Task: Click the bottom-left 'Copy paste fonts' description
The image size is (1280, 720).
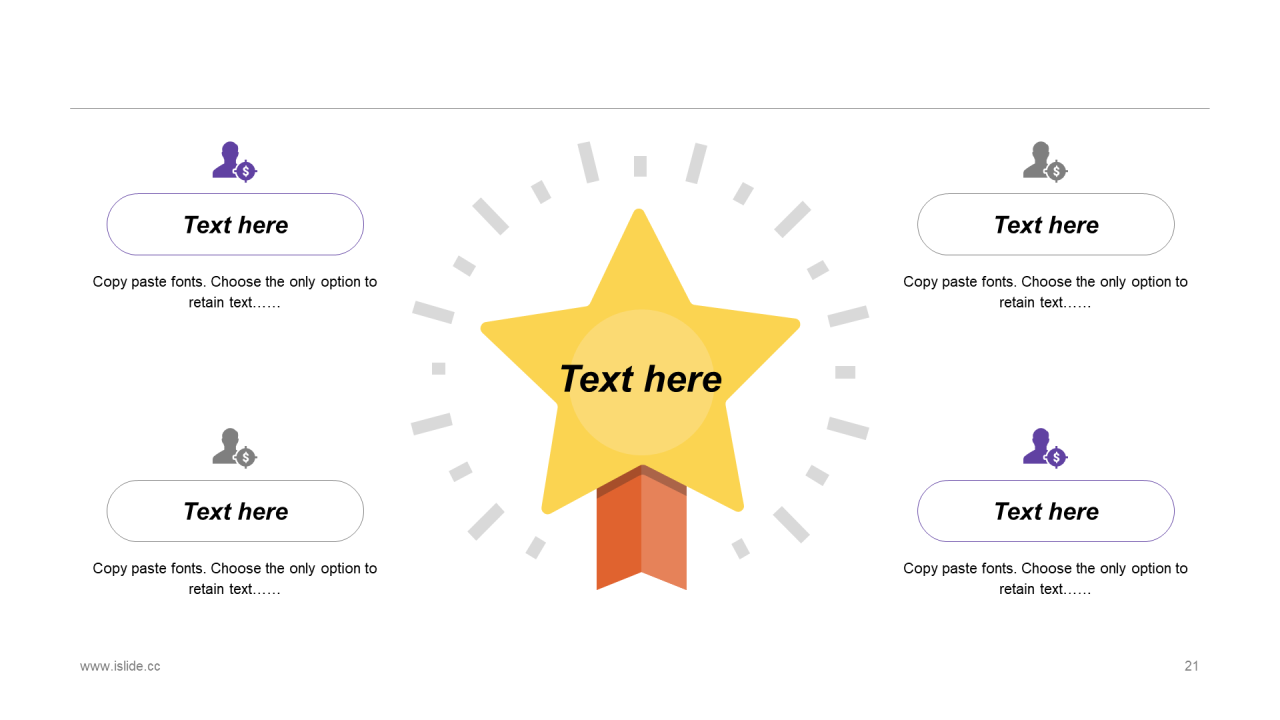Action: [235, 578]
